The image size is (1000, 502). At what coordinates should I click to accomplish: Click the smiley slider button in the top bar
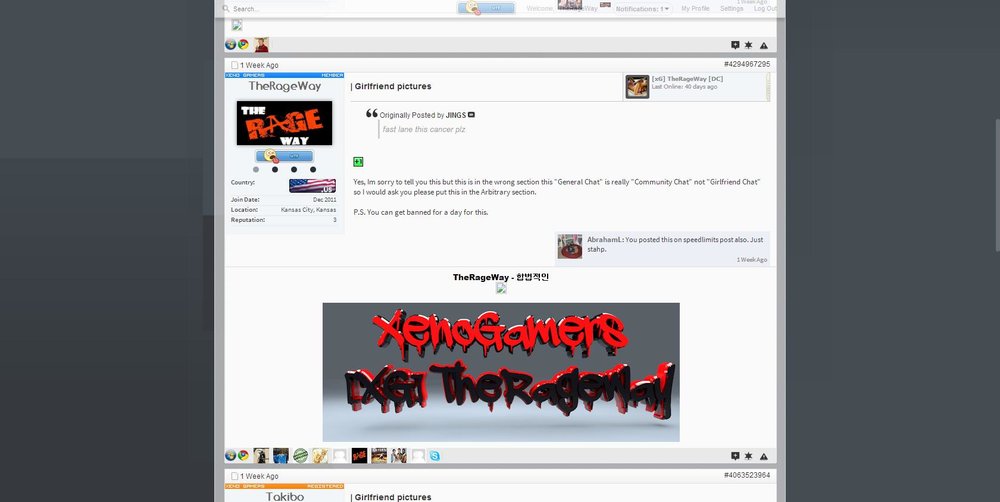click(486, 8)
